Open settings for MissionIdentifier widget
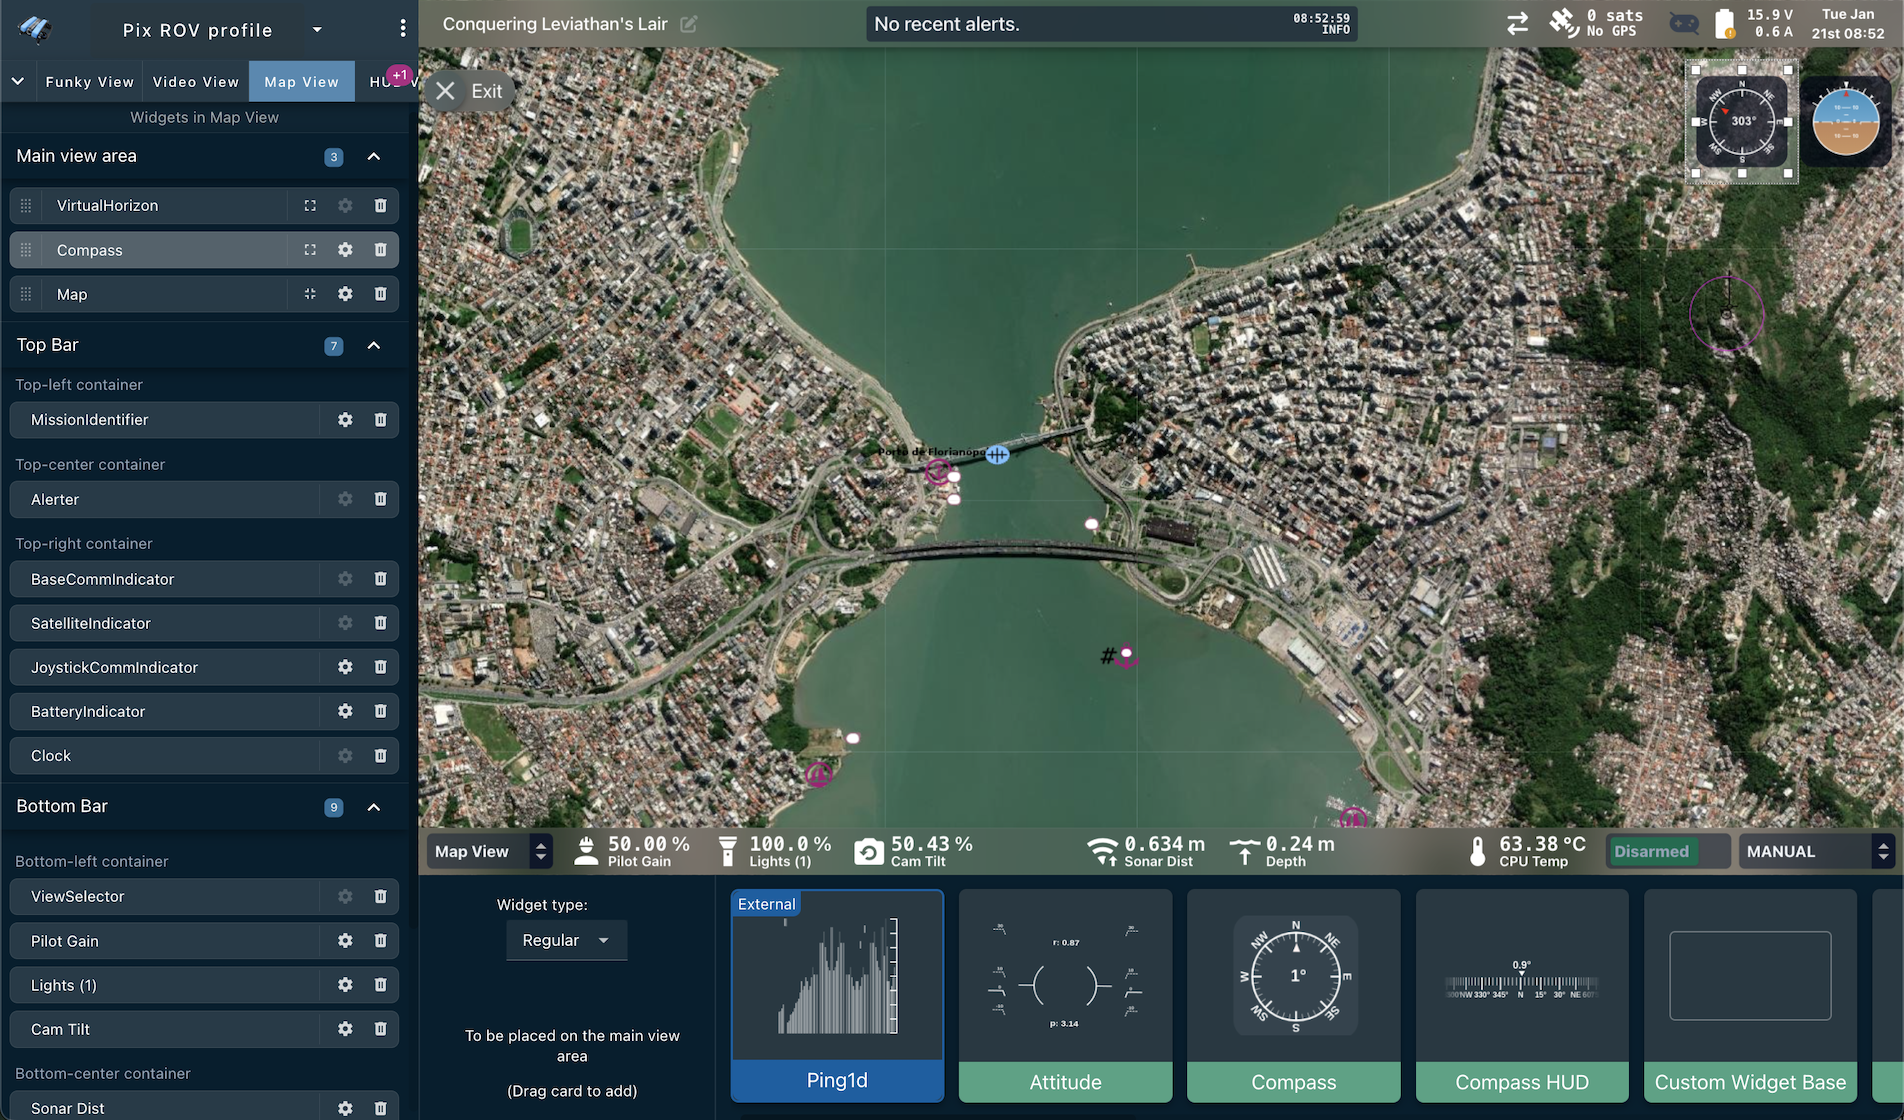The width and height of the screenshot is (1904, 1120). [345, 420]
